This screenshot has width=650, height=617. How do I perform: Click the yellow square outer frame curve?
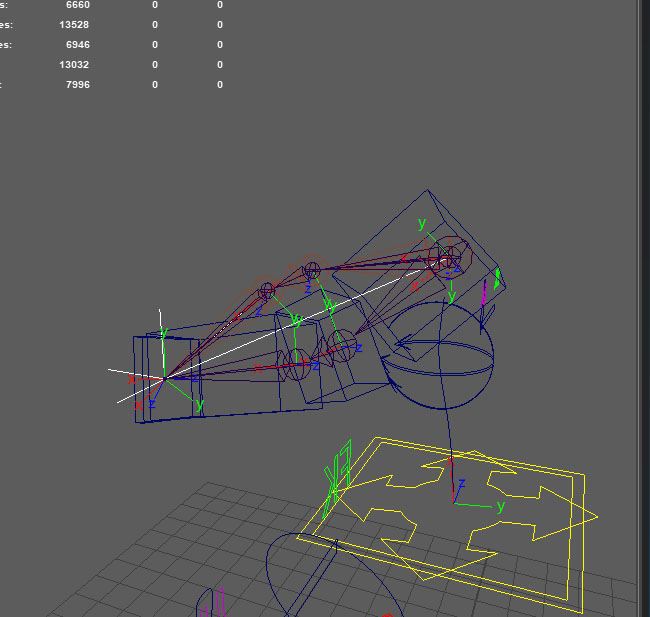[577, 543]
